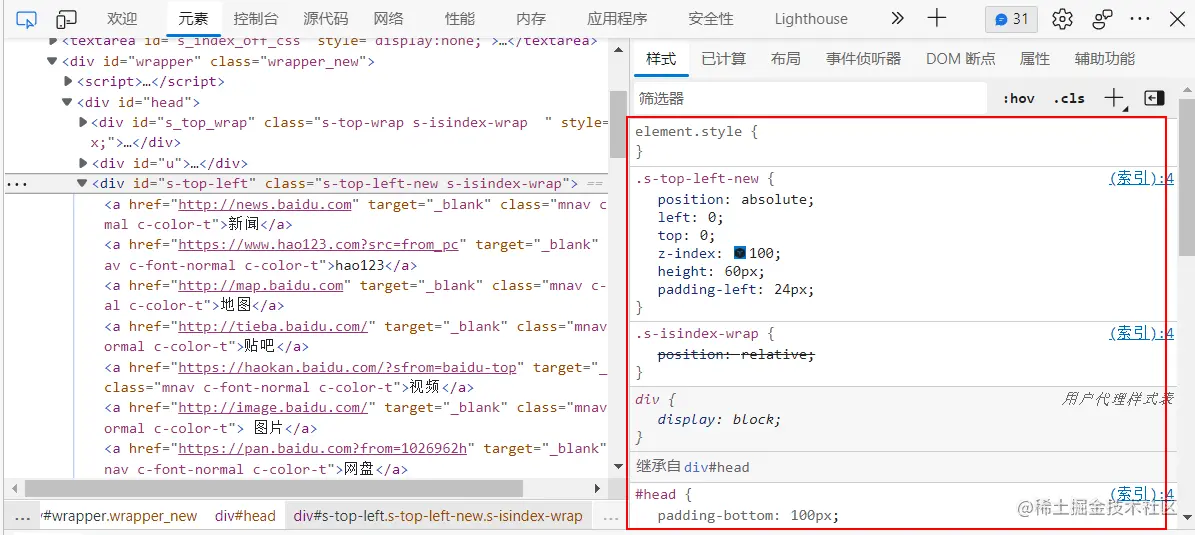Open the 事件侦听器 sub-tab
Image resolution: width=1195 pixels, height=535 pixels.
point(863,59)
